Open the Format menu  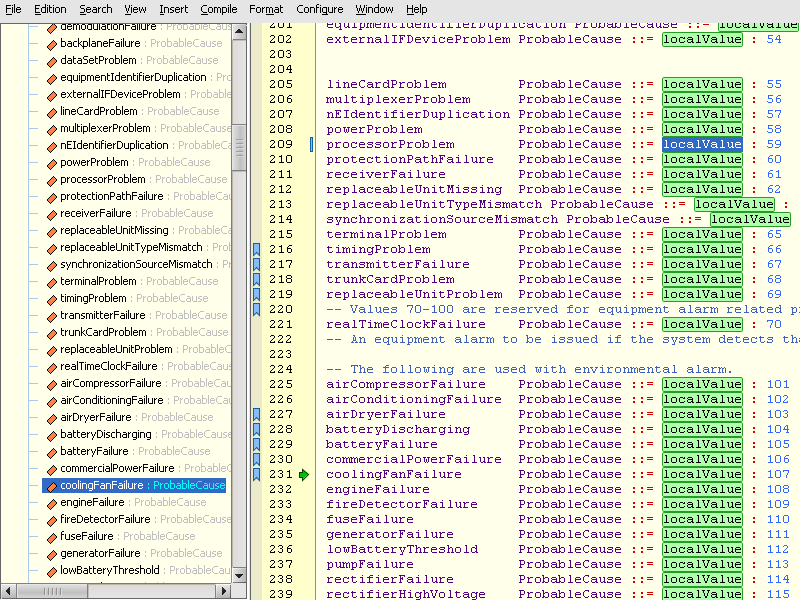coord(266,9)
